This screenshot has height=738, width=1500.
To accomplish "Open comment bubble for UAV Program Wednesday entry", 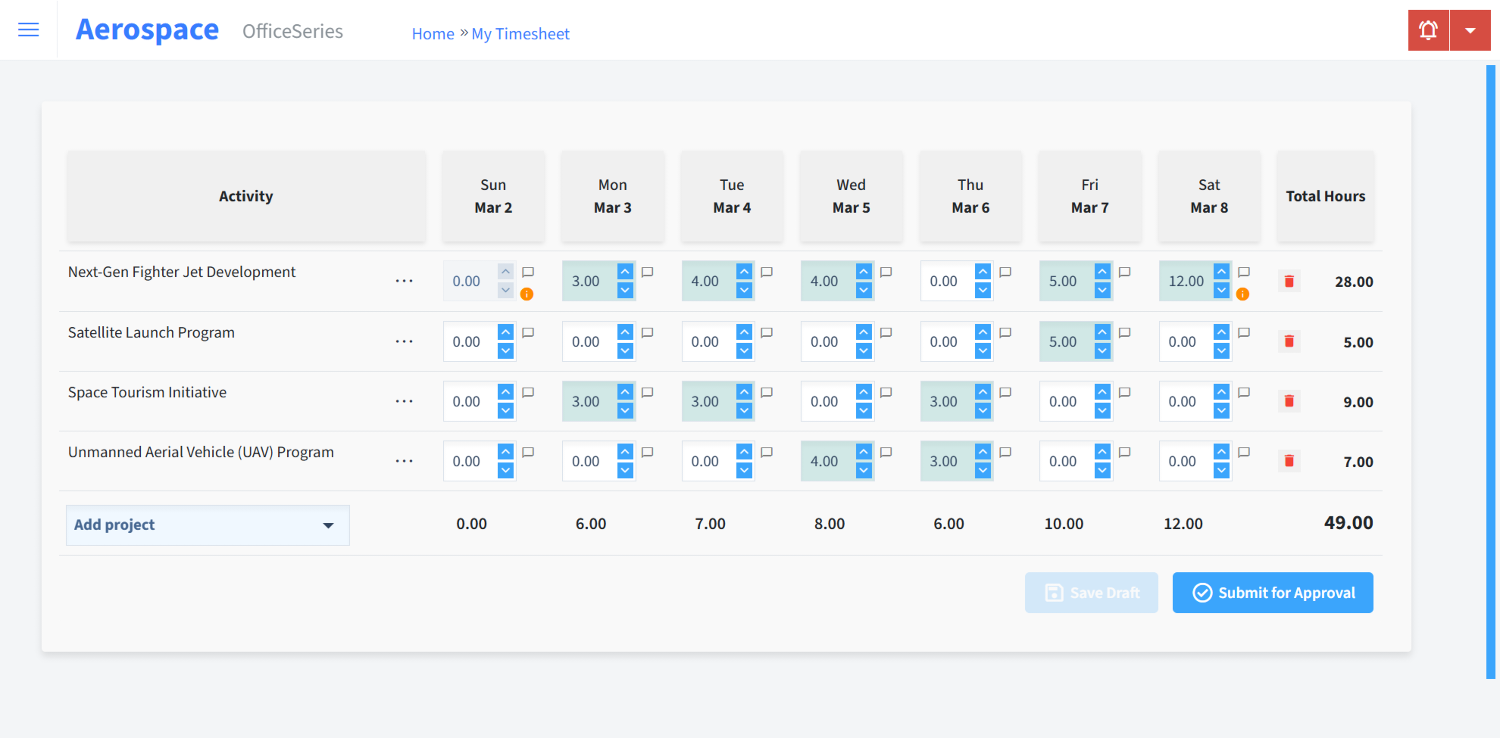I will [885, 451].
